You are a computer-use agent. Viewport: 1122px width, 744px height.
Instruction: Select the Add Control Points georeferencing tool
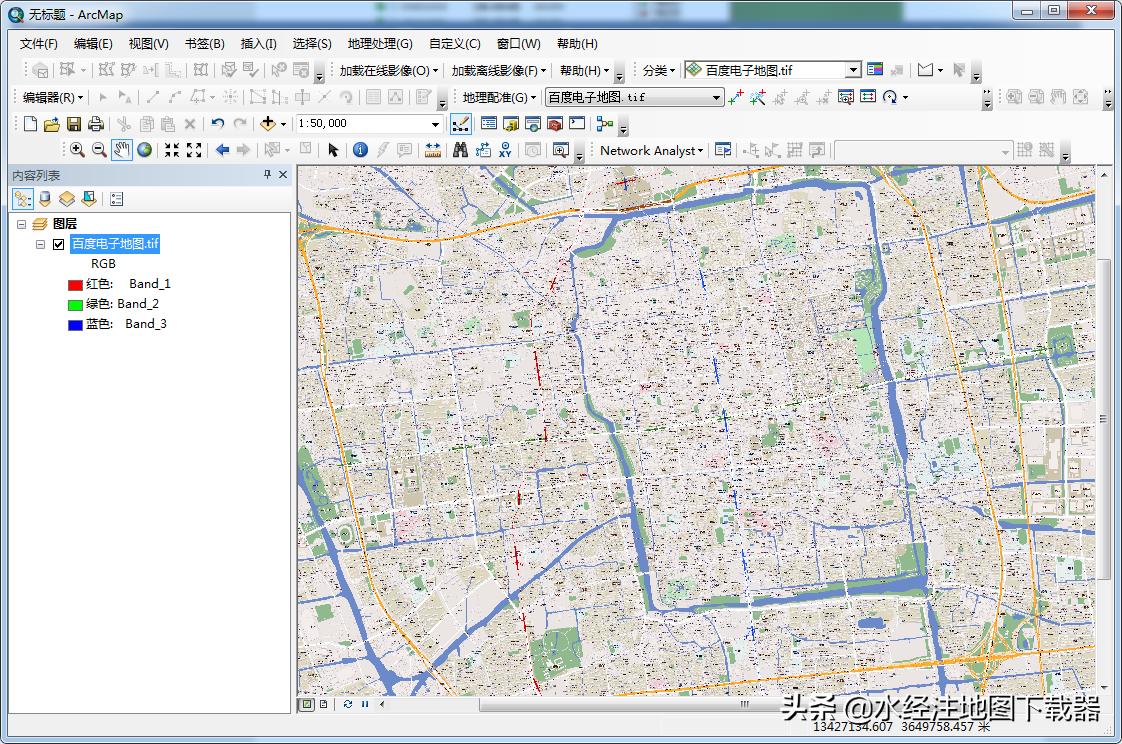point(736,97)
